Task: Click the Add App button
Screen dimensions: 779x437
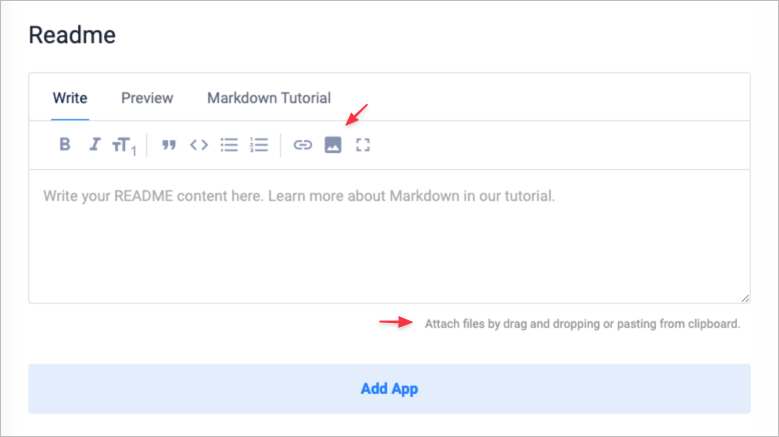Action: [x=390, y=389]
